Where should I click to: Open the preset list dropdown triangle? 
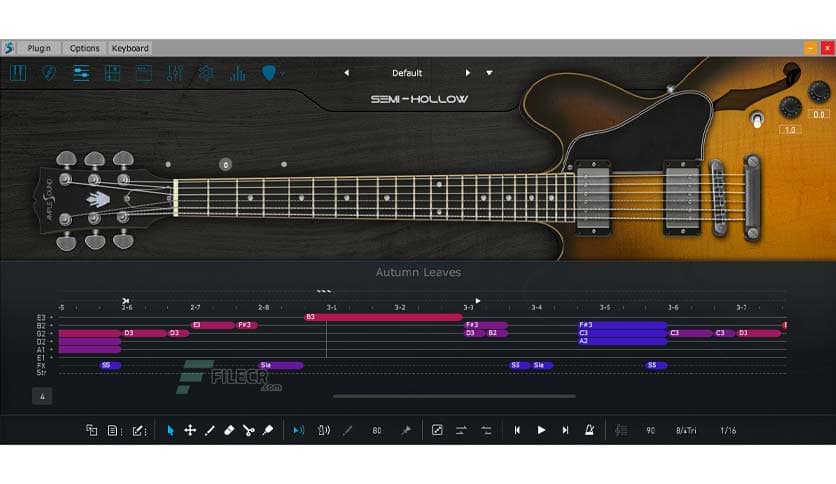click(489, 73)
